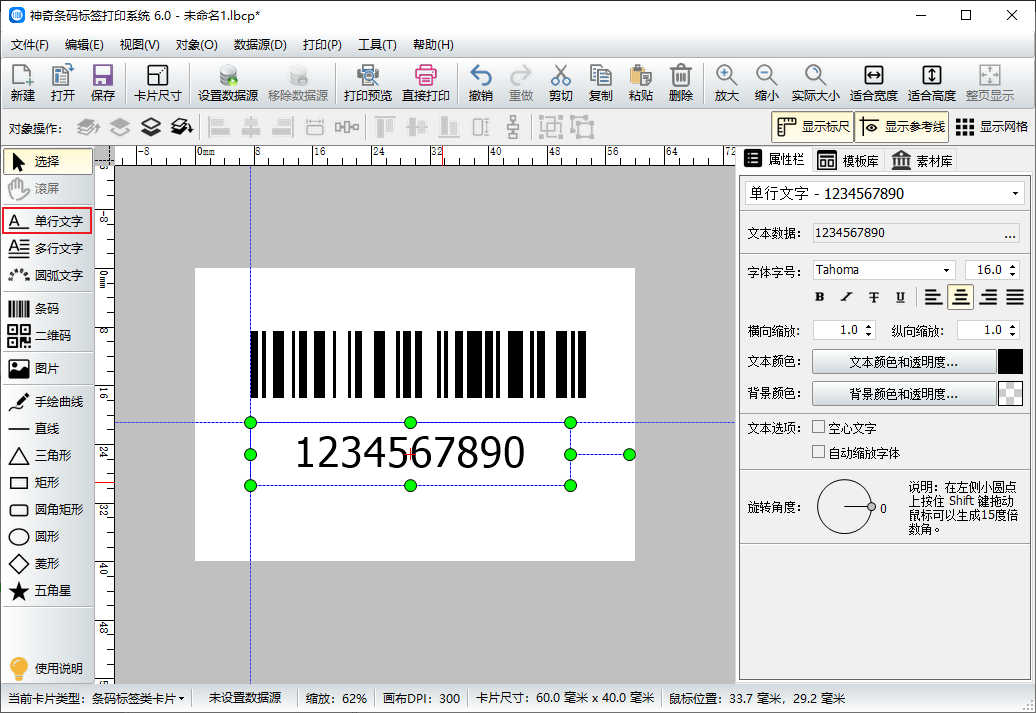Switch to the 模板库 template library tab

(x=848, y=161)
